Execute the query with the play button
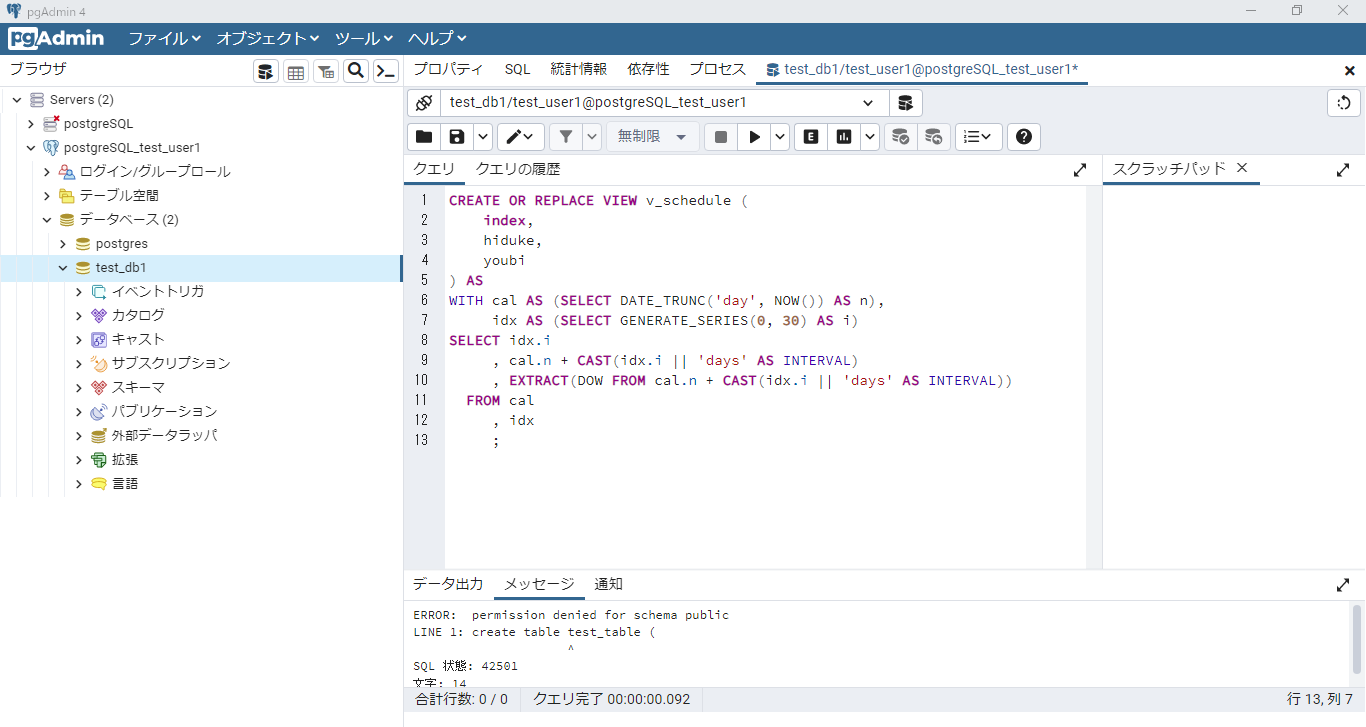This screenshot has width=1366, height=727. [754, 137]
